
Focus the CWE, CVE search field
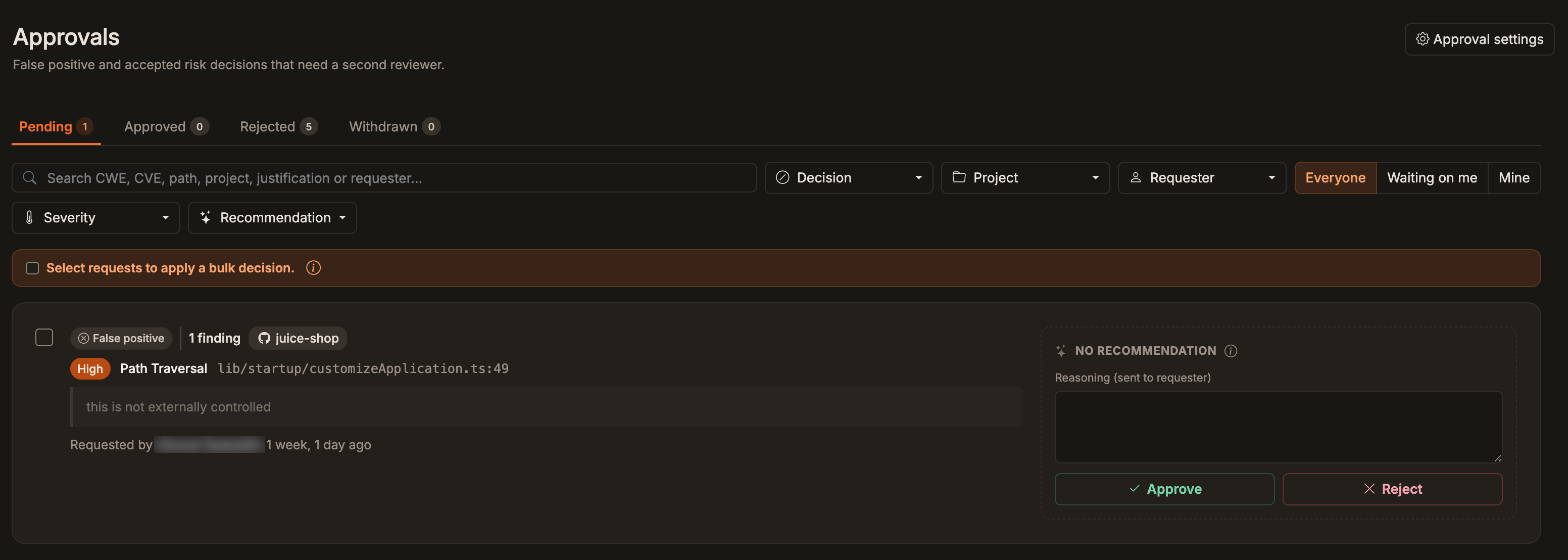pyautogui.click(x=384, y=178)
